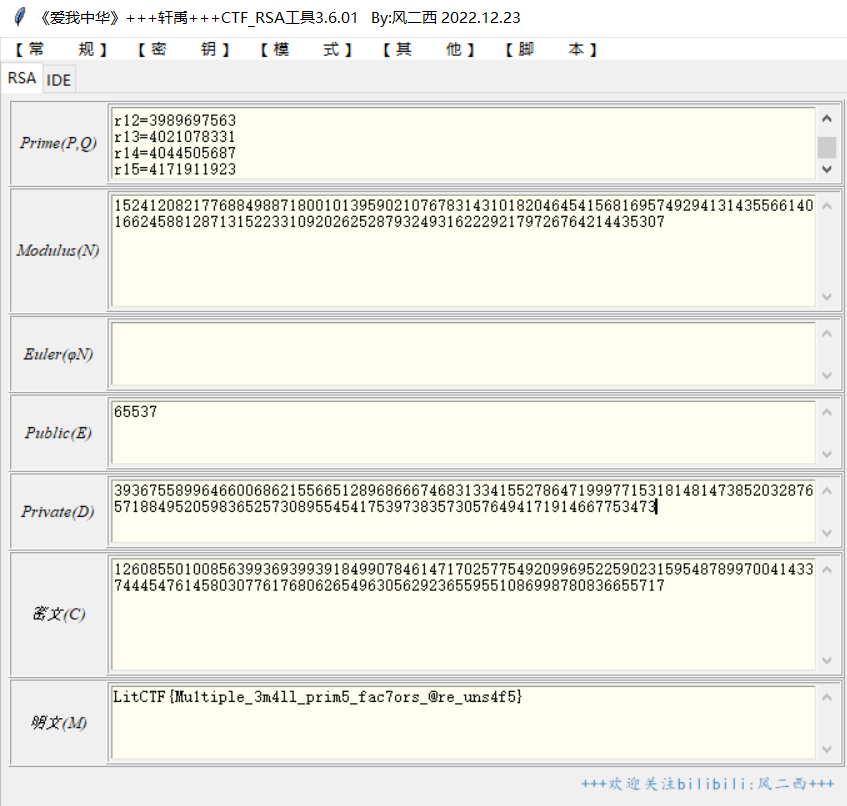Open the 密钥 menu
The height and width of the screenshot is (806, 847).
pyautogui.click(x=183, y=50)
